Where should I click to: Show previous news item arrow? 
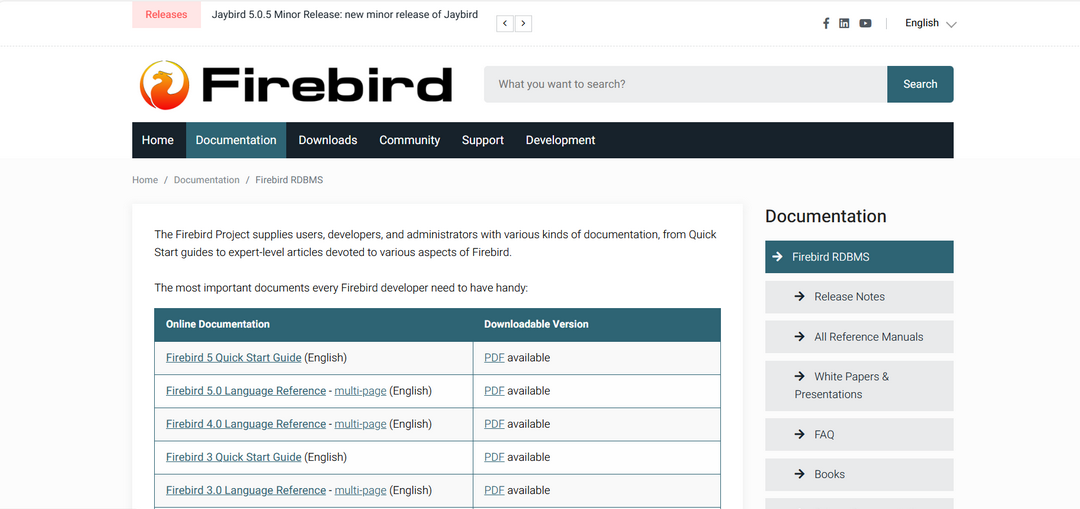point(505,23)
